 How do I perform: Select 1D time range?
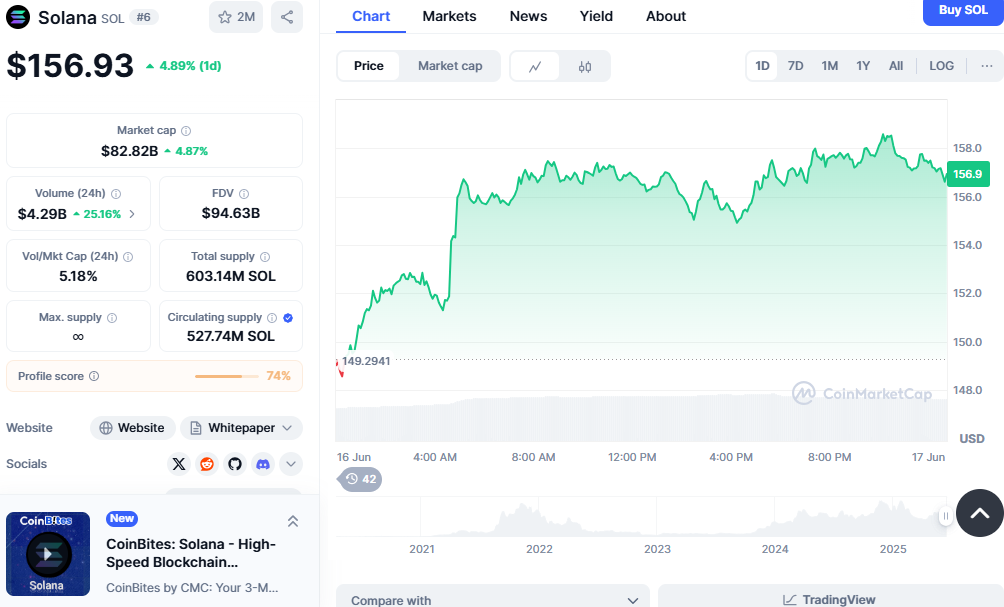coord(762,66)
